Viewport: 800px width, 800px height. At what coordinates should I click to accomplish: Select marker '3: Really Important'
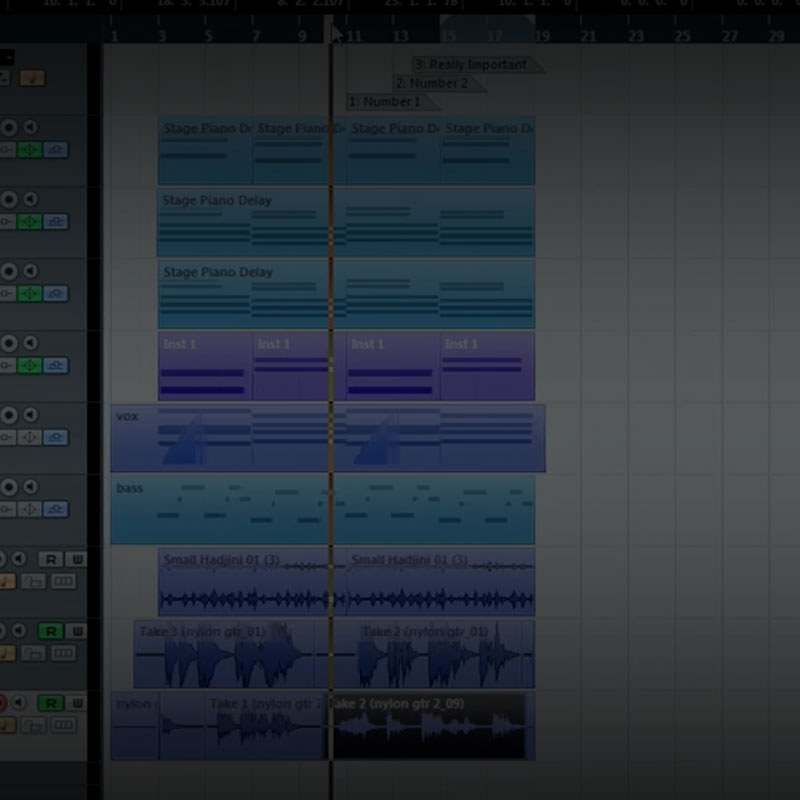pos(477,65)
